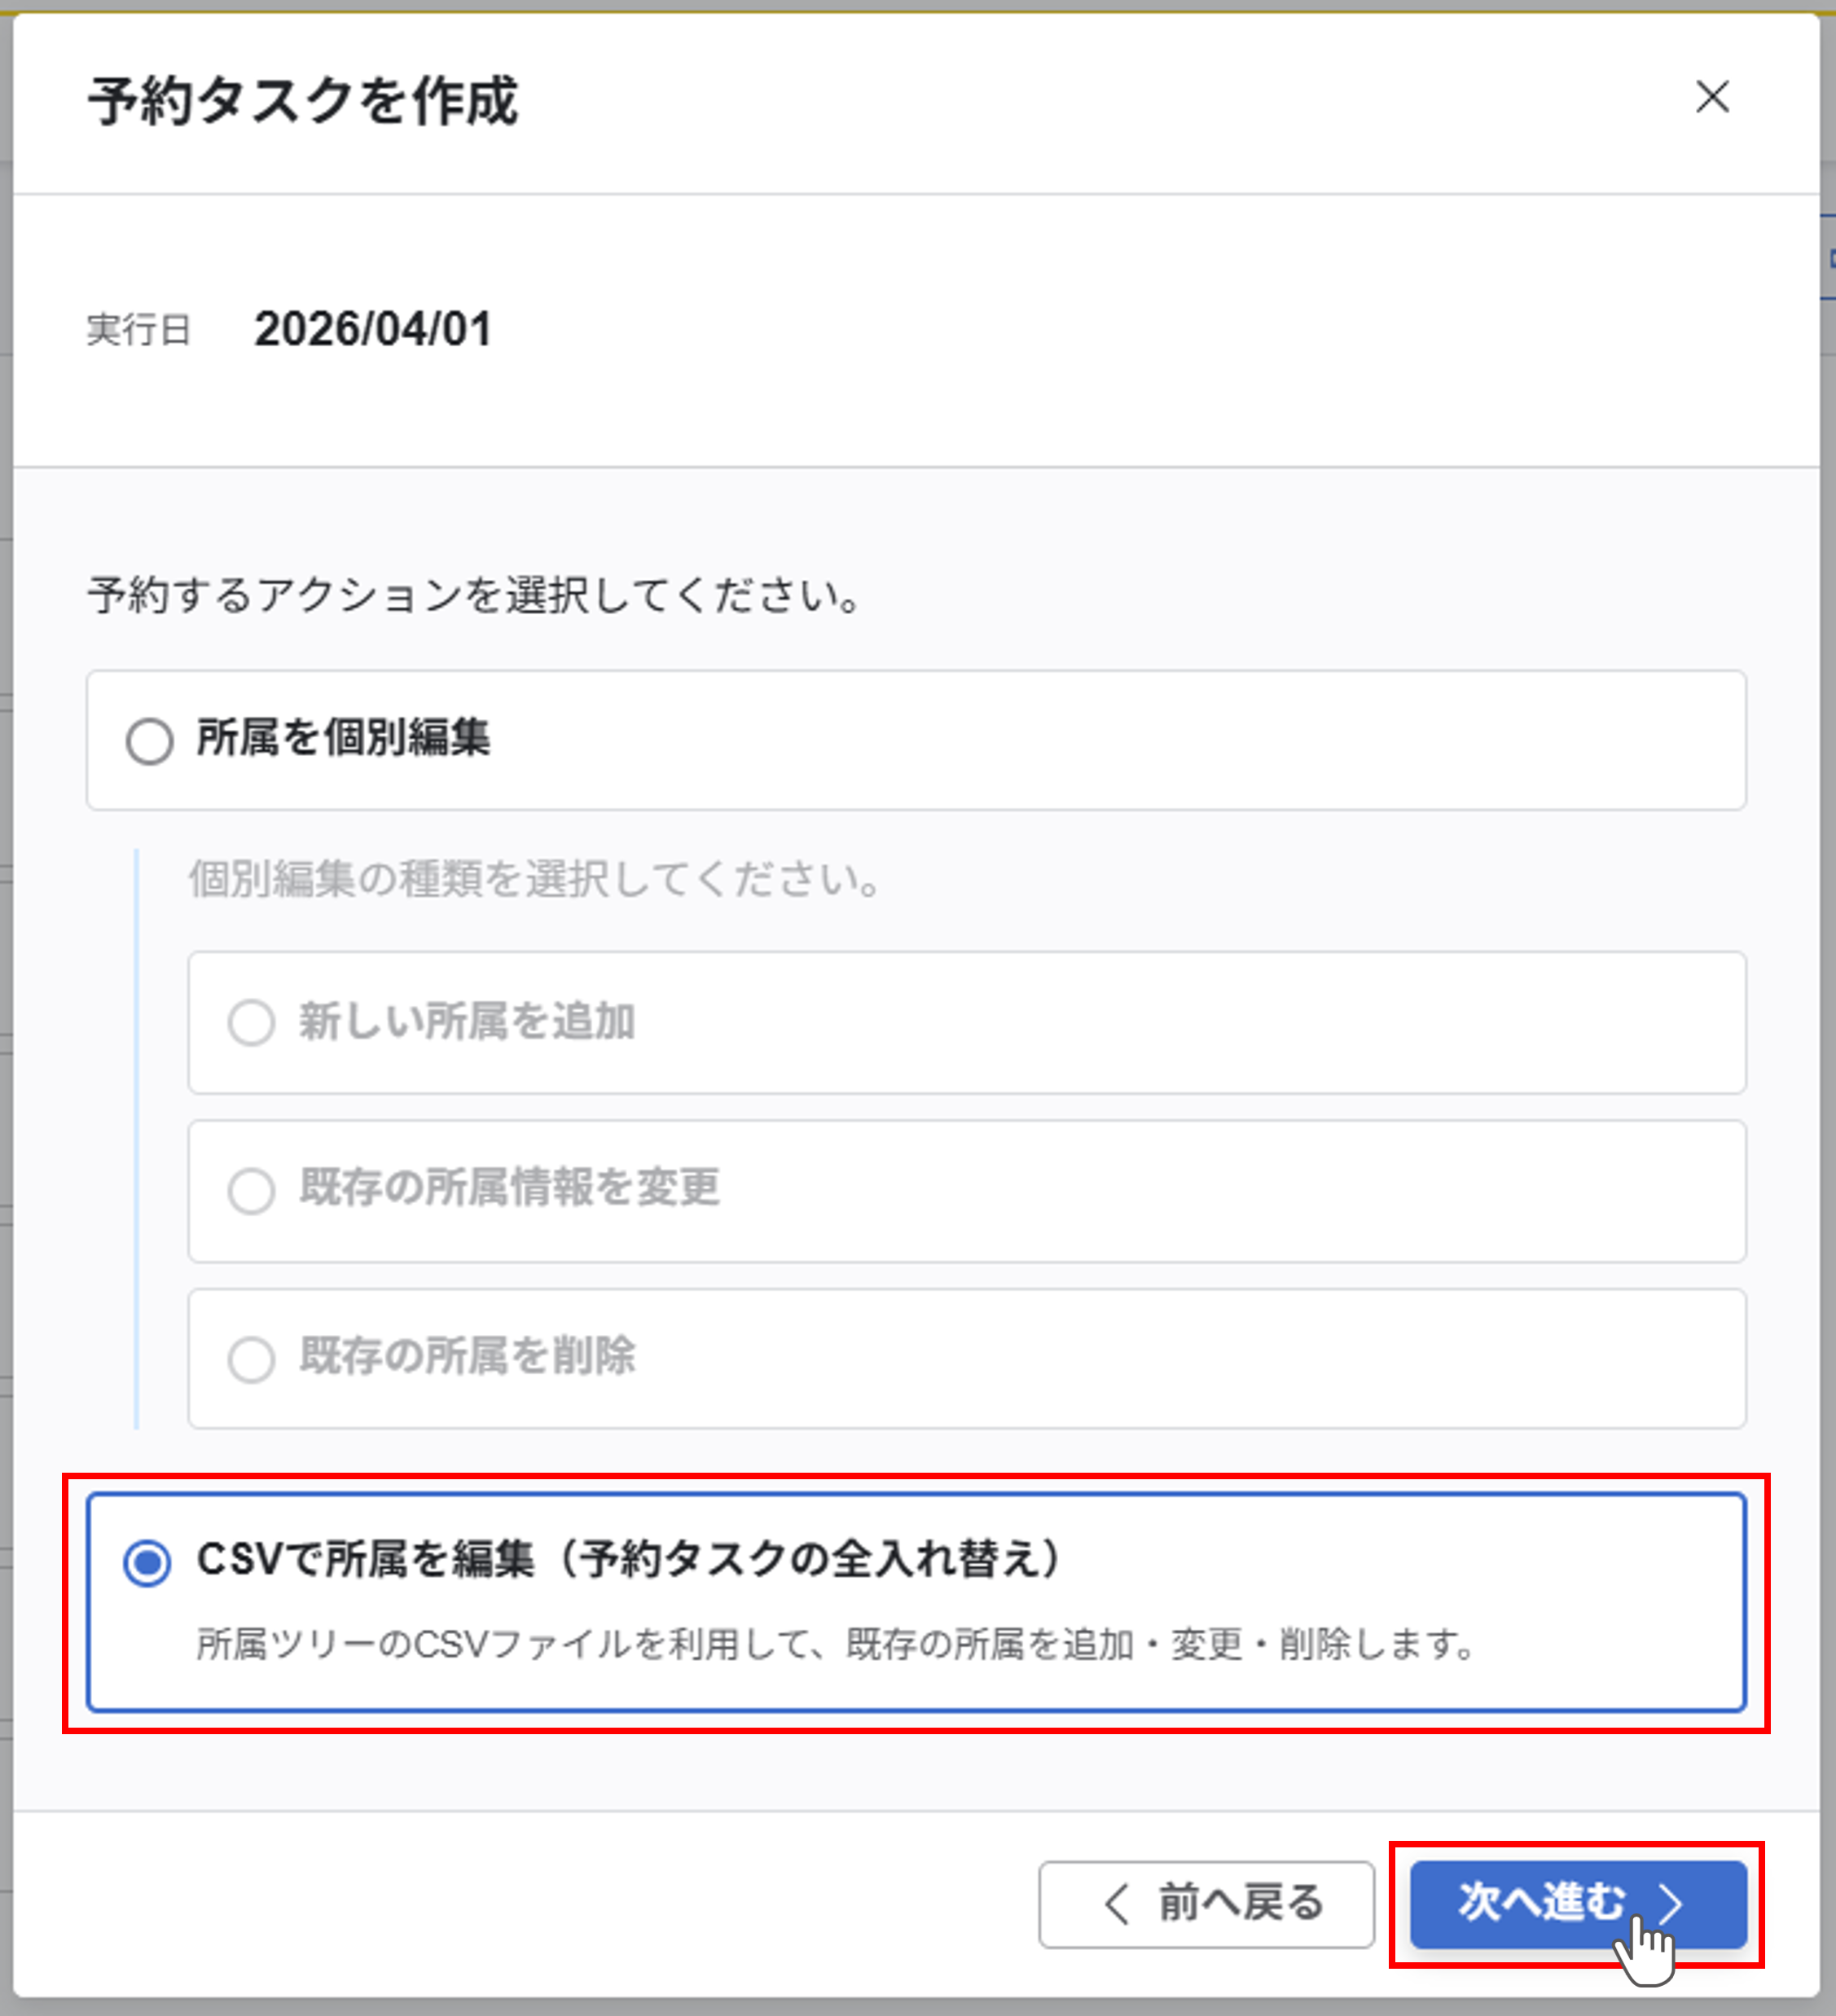The width and height of the screenshot is (1836, 2016).
Task: Click the 予約タスクを作成 dialog title
Action: 303,101
